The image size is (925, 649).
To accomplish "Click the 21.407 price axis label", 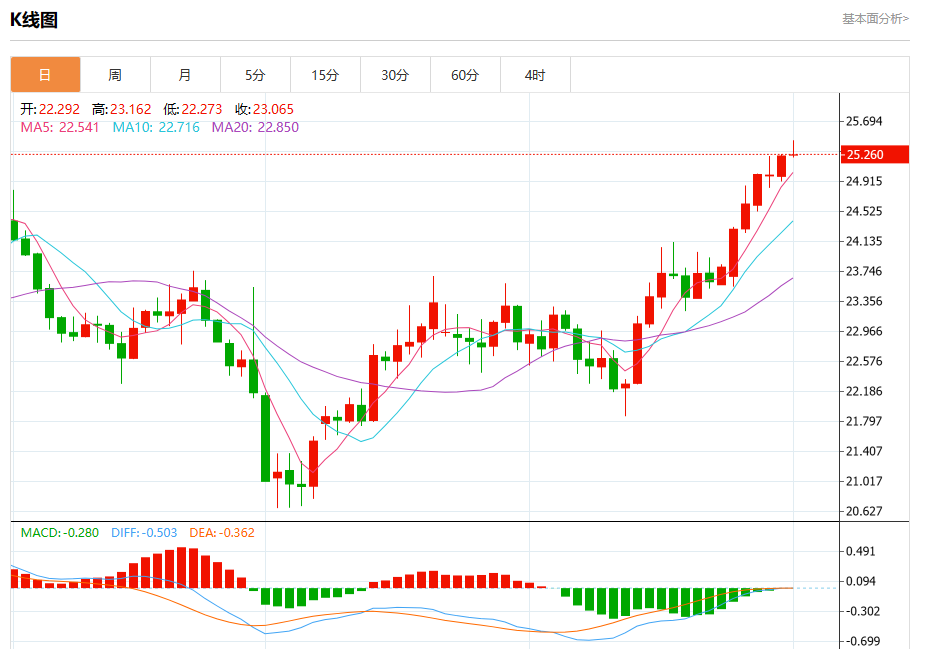I will point(864,451).
